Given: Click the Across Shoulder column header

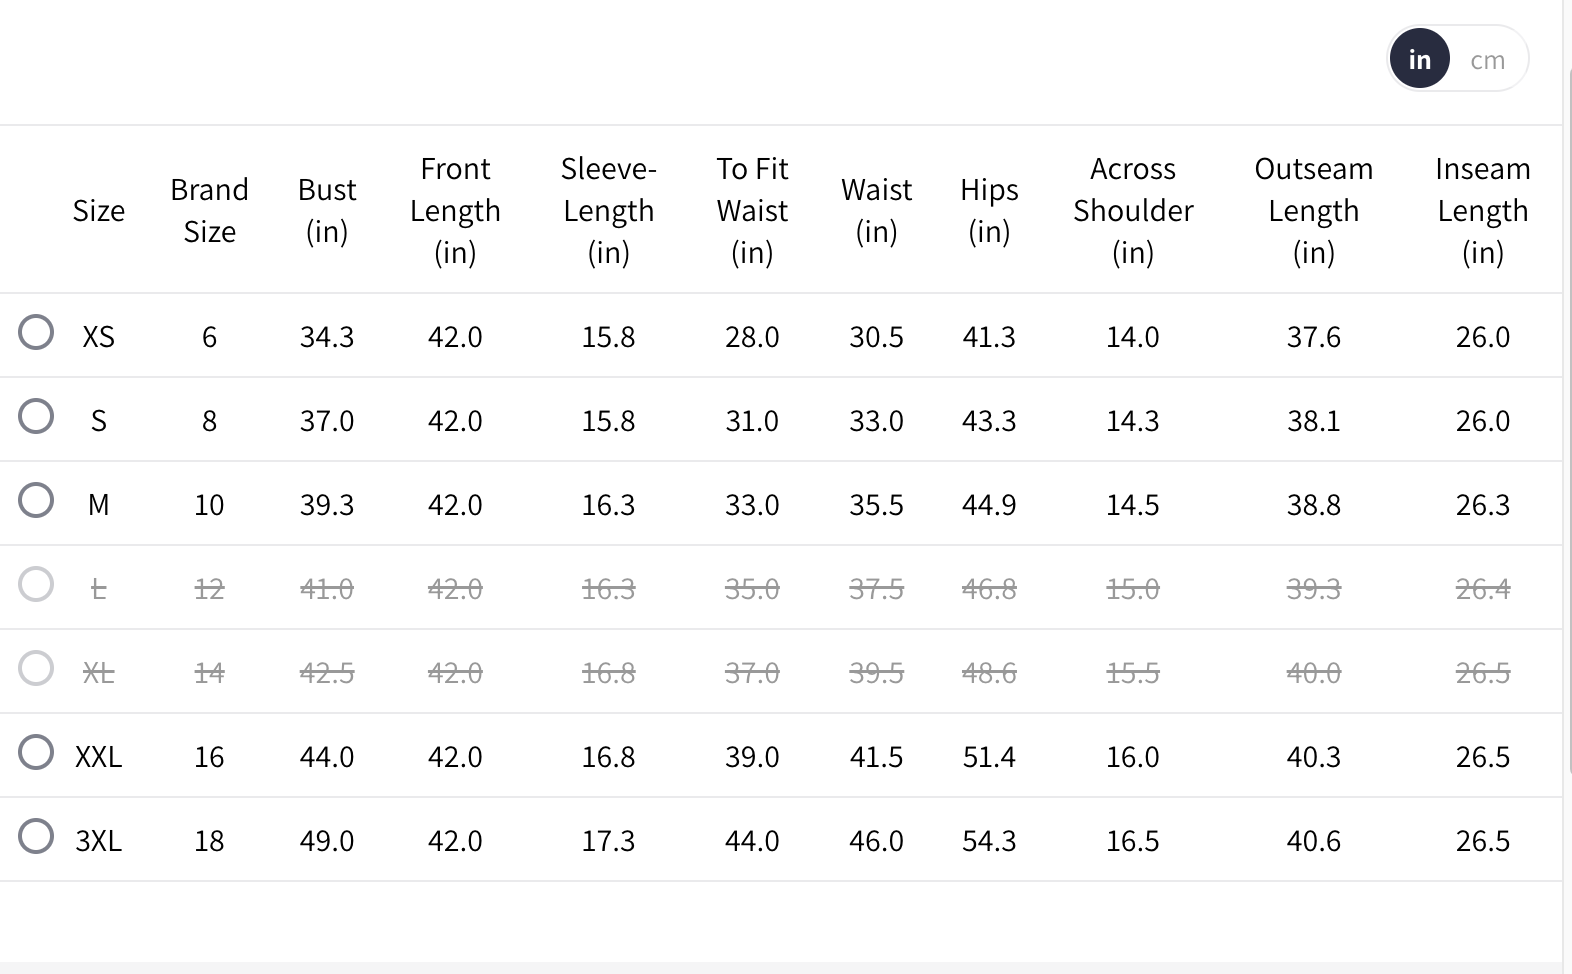Looking at the screenshot, I should click(x=1133, y=210).
